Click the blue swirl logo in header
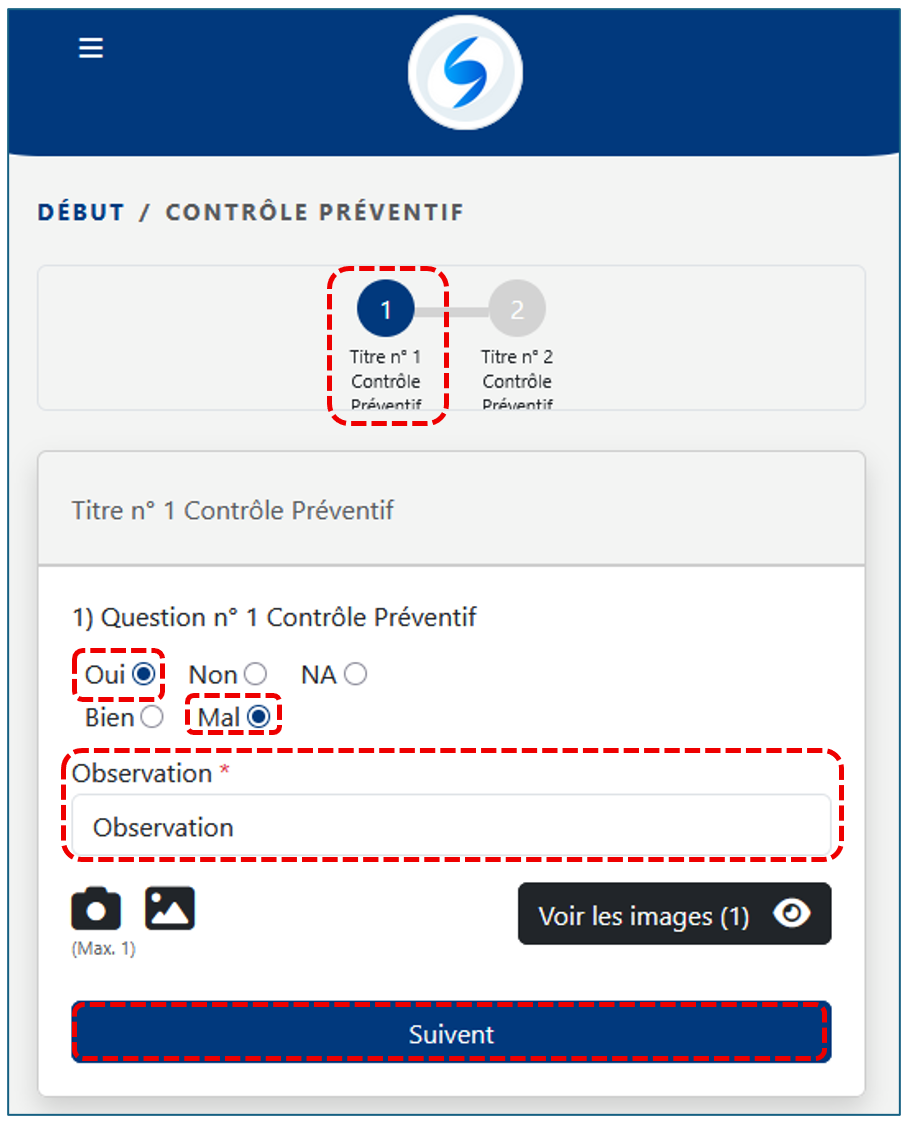The width and height of the screenshot is (910, 1127). [465, 73]
